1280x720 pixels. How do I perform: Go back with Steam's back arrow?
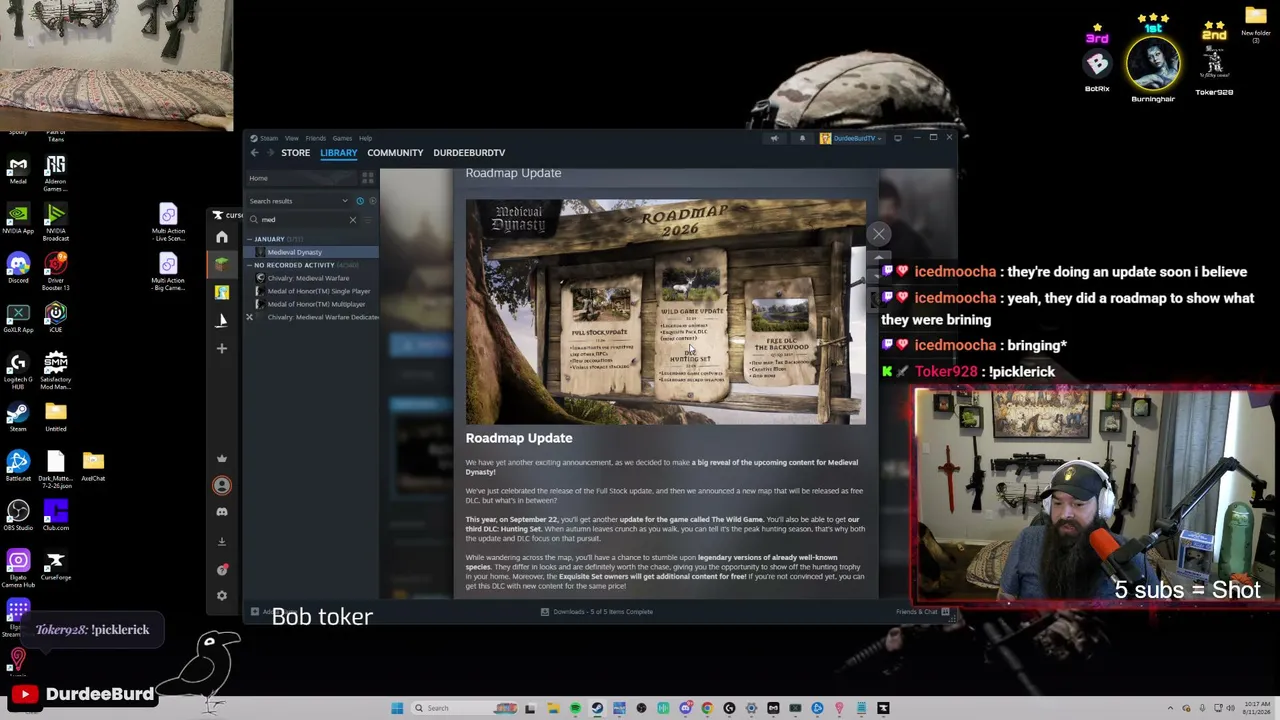(254, 153)
